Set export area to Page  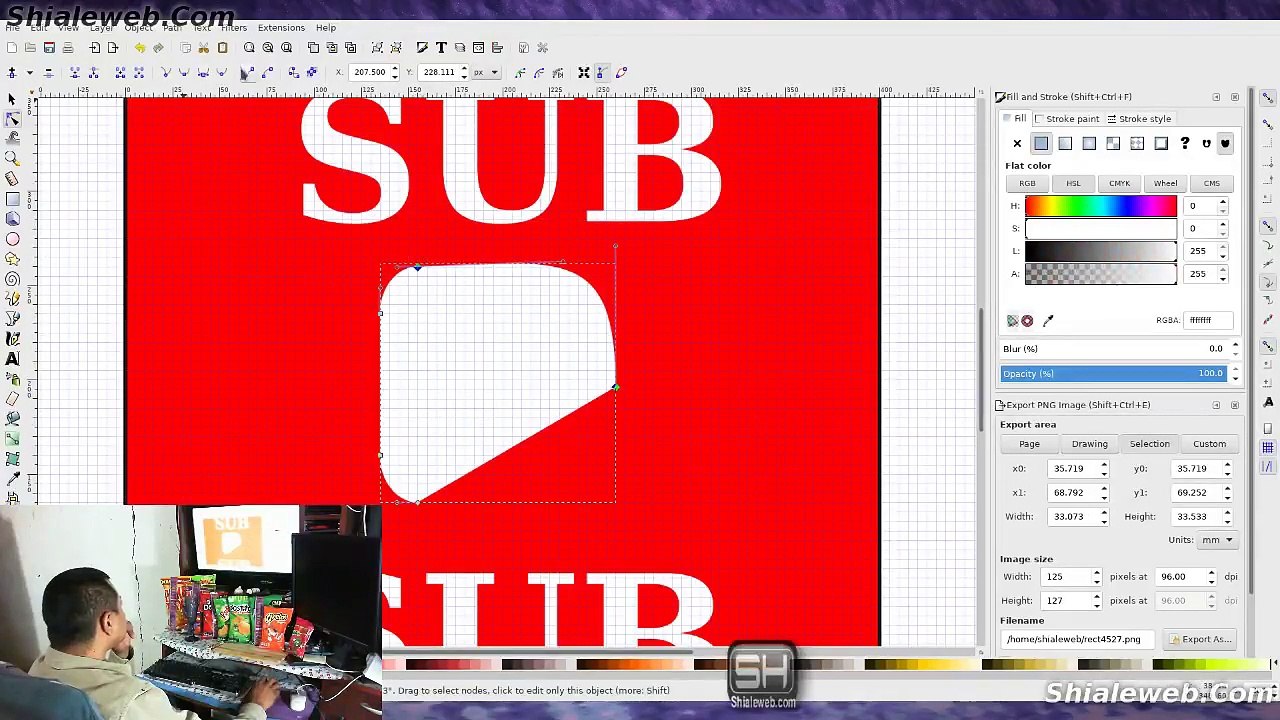coord(1029,444)
